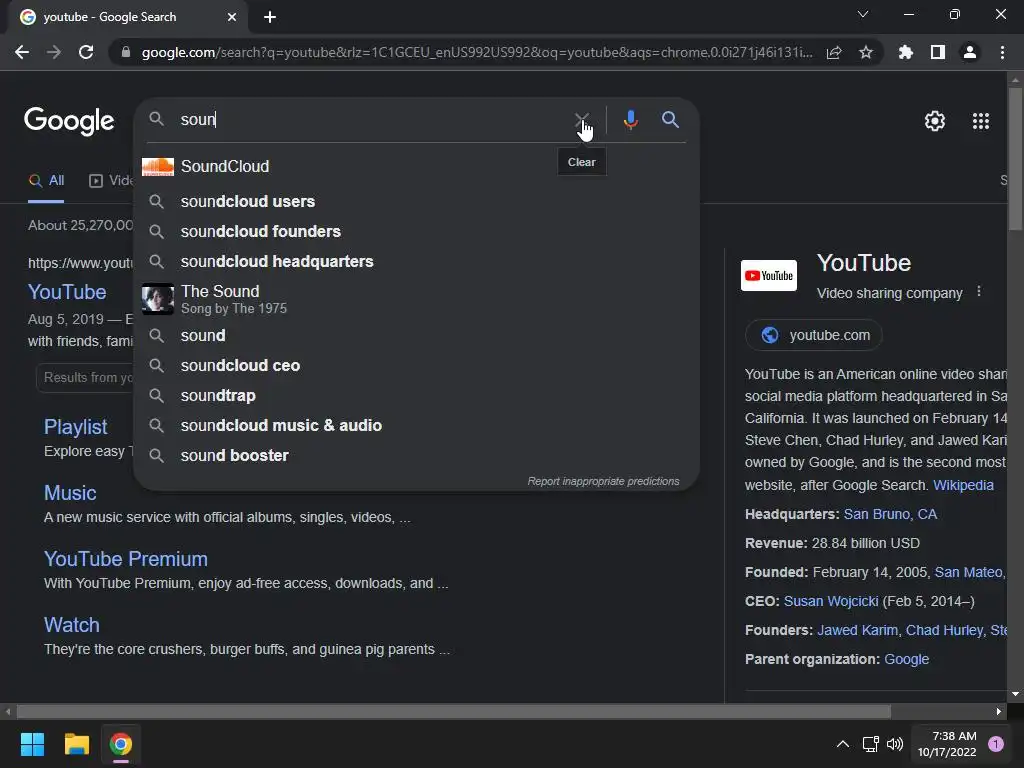Click the vertical page scrollbar thumb
Image resolution: width=1024 pixels, height=768 pixels.
pyautogui.click(x=1015, y=159)
